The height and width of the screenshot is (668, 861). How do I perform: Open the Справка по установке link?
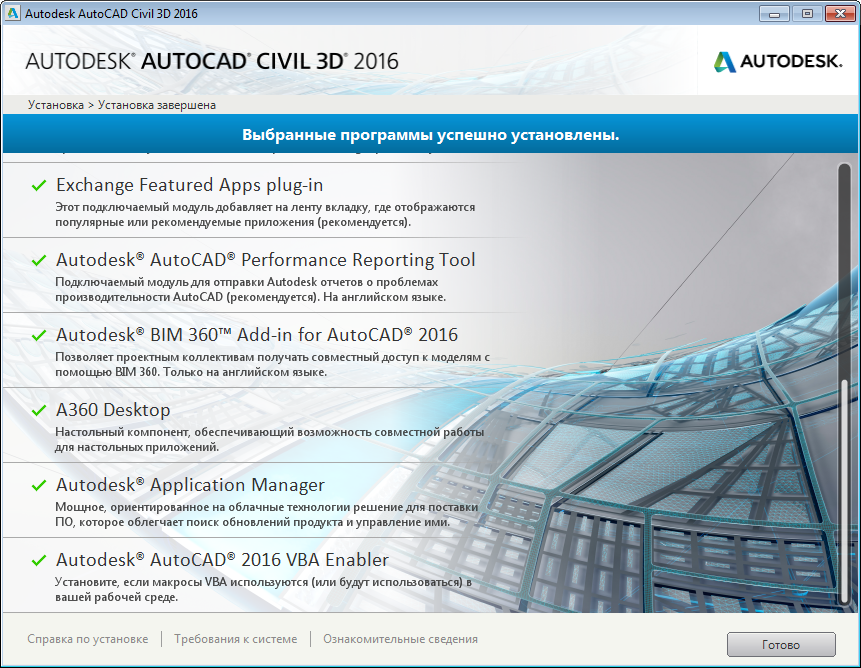88,639
